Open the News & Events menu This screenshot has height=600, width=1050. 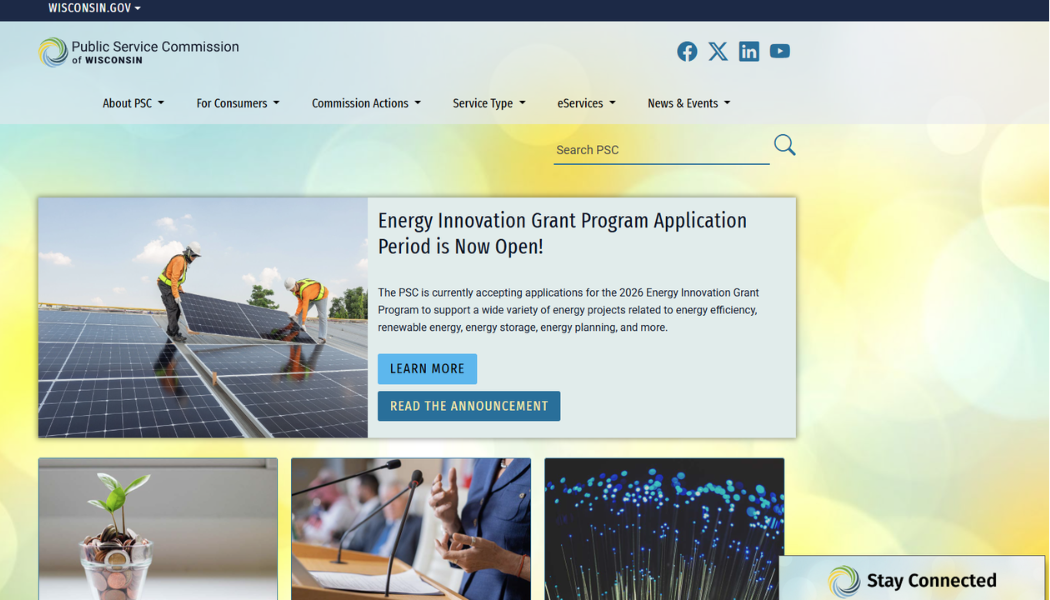pos(688,103)
